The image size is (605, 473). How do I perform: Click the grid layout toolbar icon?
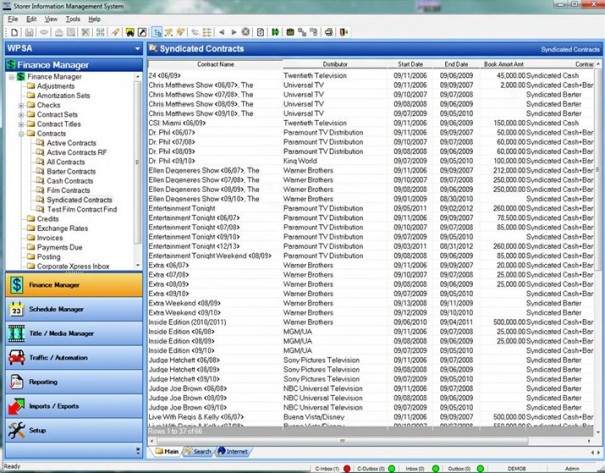point(208,32)
